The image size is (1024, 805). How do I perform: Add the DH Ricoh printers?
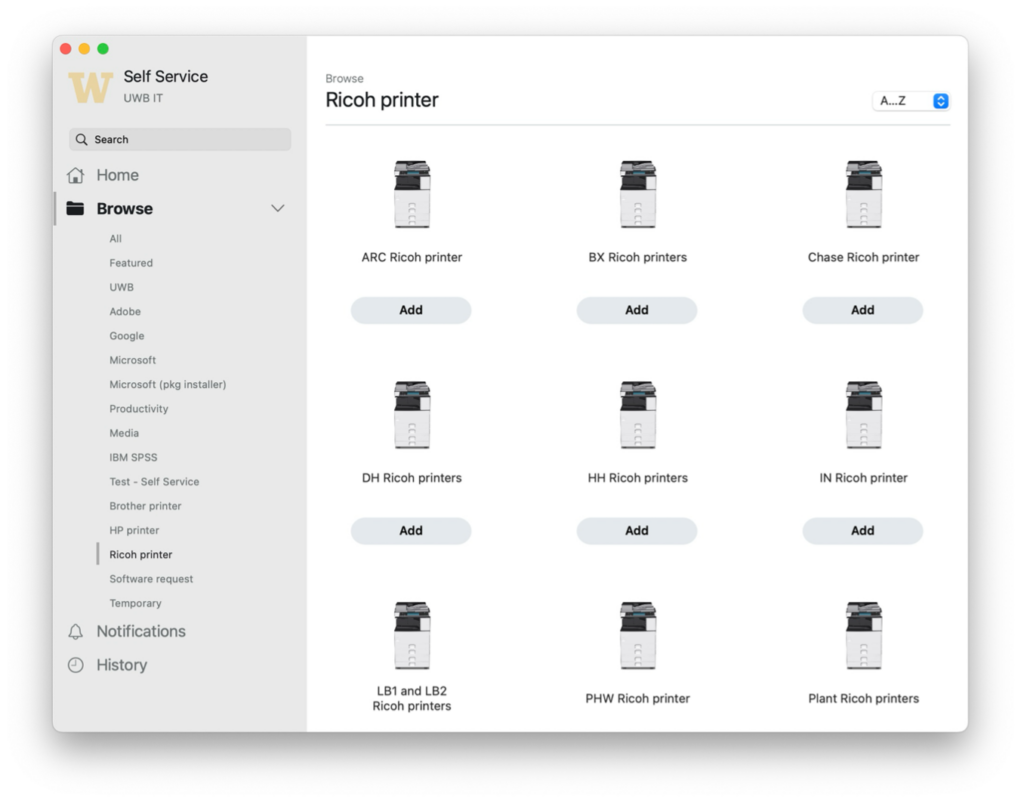pos(411,531)
